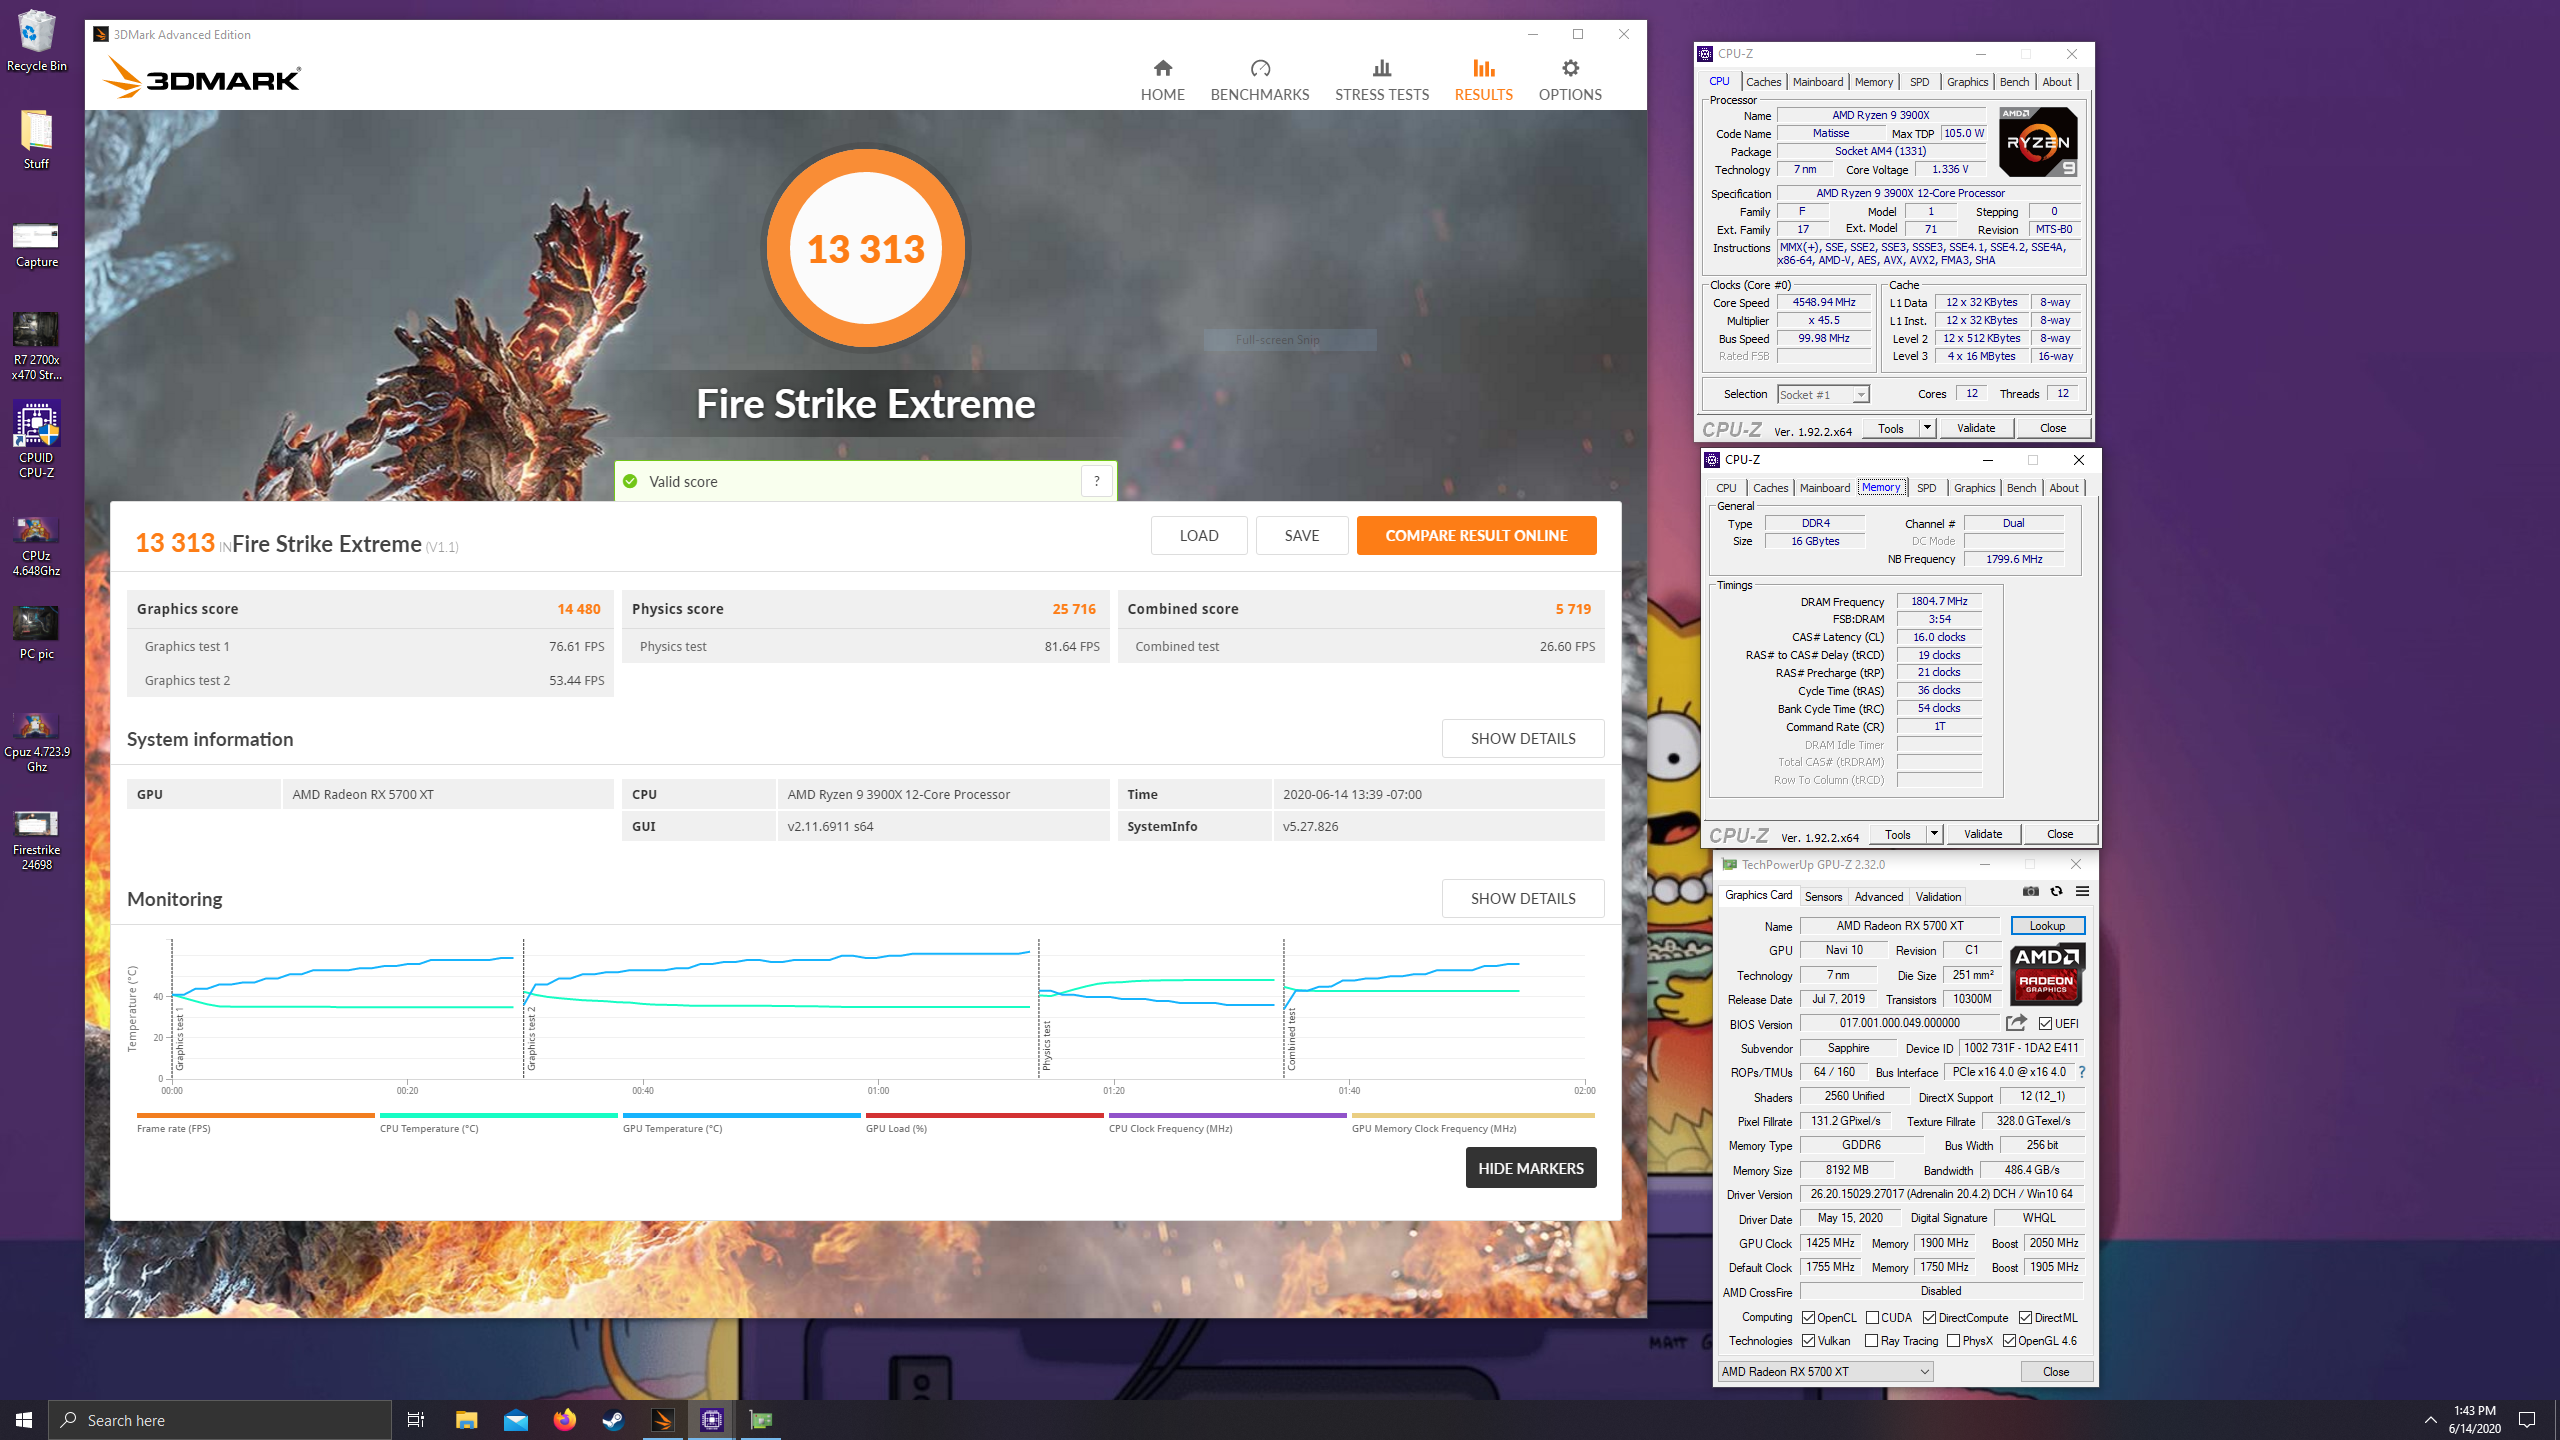Click the orange Frame rate legend bar
Screen dimensions: 2560x1440
[x=256, y=1115]
